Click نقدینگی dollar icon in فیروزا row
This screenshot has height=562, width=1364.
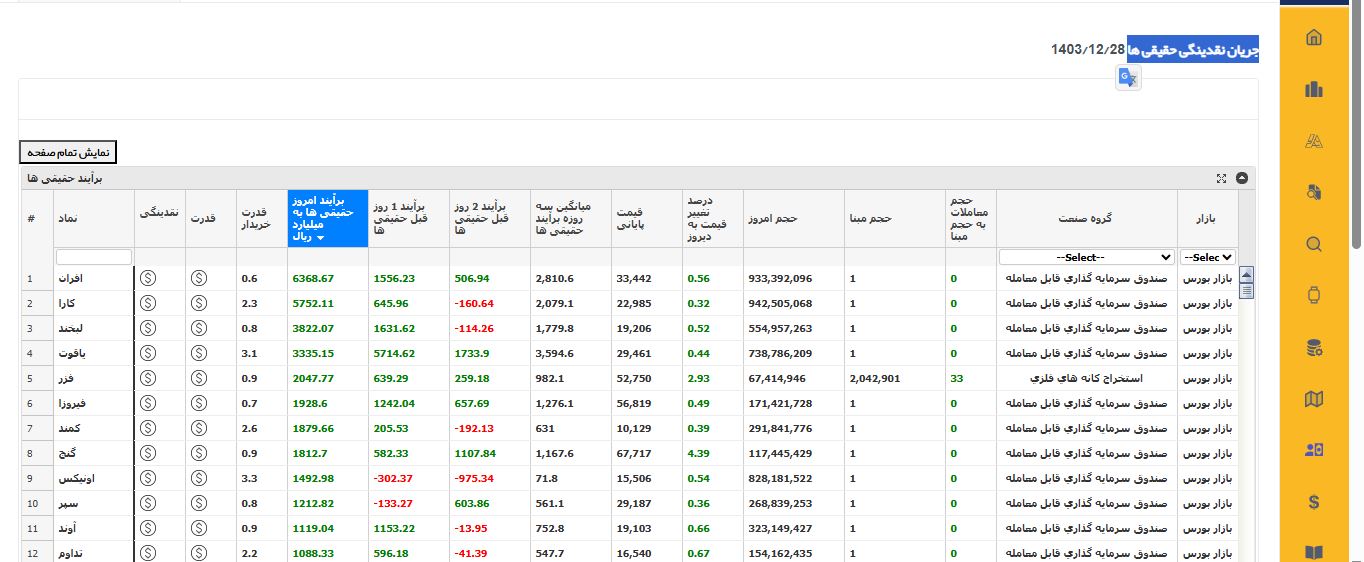click(x=148, y=403)
